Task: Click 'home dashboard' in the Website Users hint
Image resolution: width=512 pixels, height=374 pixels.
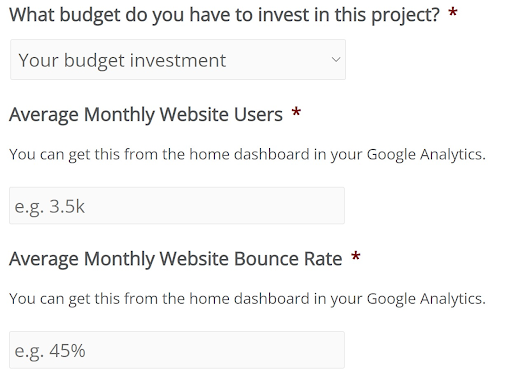Action: (249, 154)
